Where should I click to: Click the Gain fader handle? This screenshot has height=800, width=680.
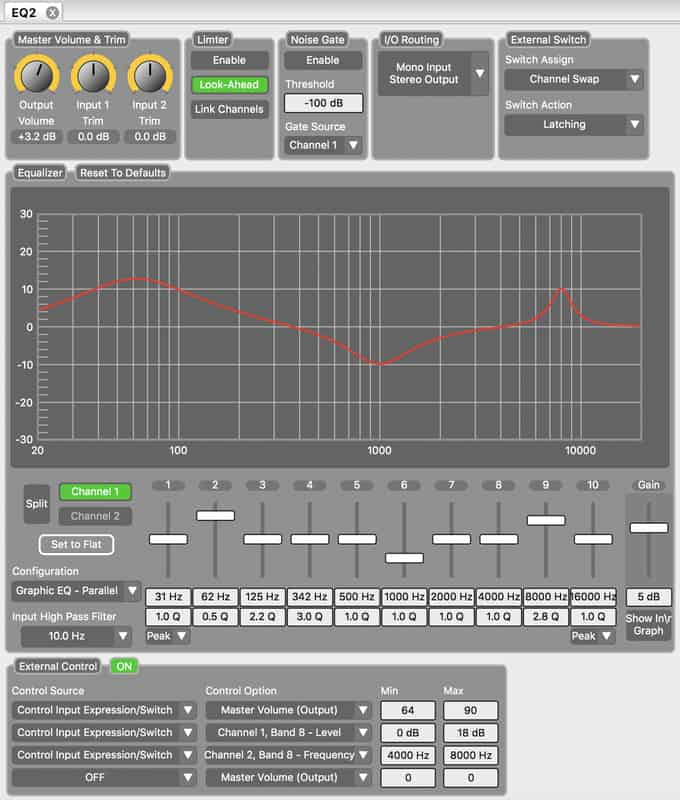pyautogui.click(x=648, y=528)
